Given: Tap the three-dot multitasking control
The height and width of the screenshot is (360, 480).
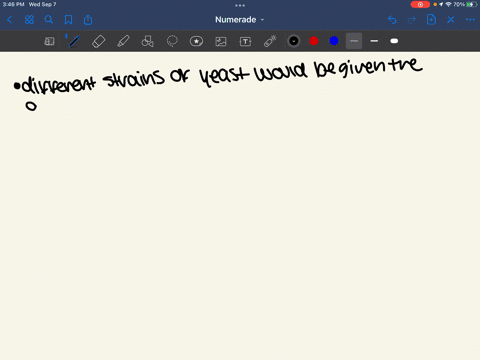Looking at the screenshot, I should click(x=240, y=5).
